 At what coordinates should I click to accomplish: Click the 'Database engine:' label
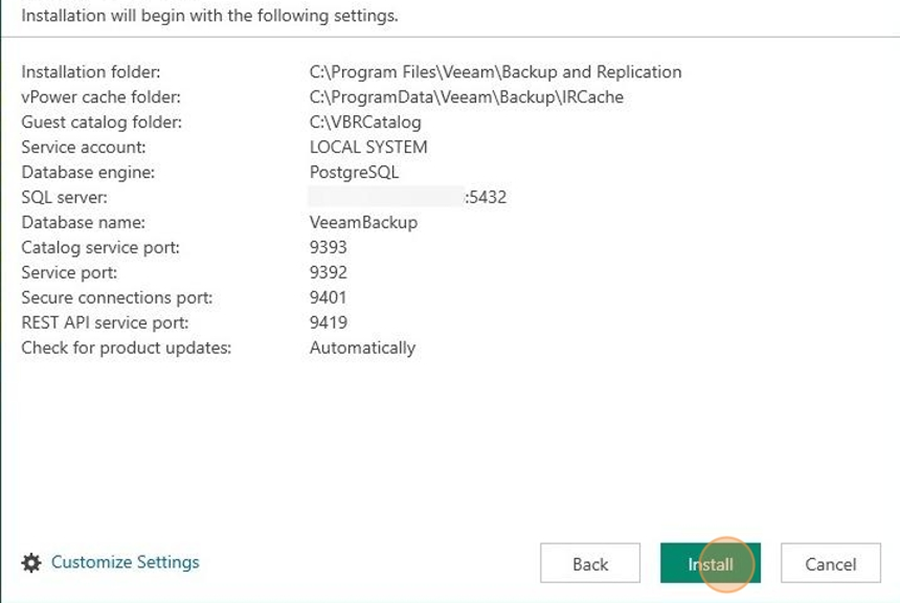[88, 173]
